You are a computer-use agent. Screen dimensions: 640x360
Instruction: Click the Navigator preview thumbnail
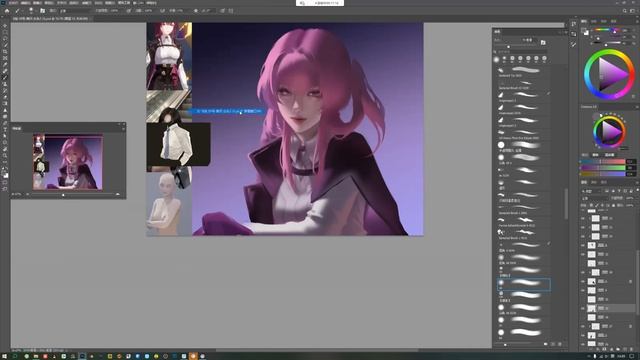[x=68, y=162]
